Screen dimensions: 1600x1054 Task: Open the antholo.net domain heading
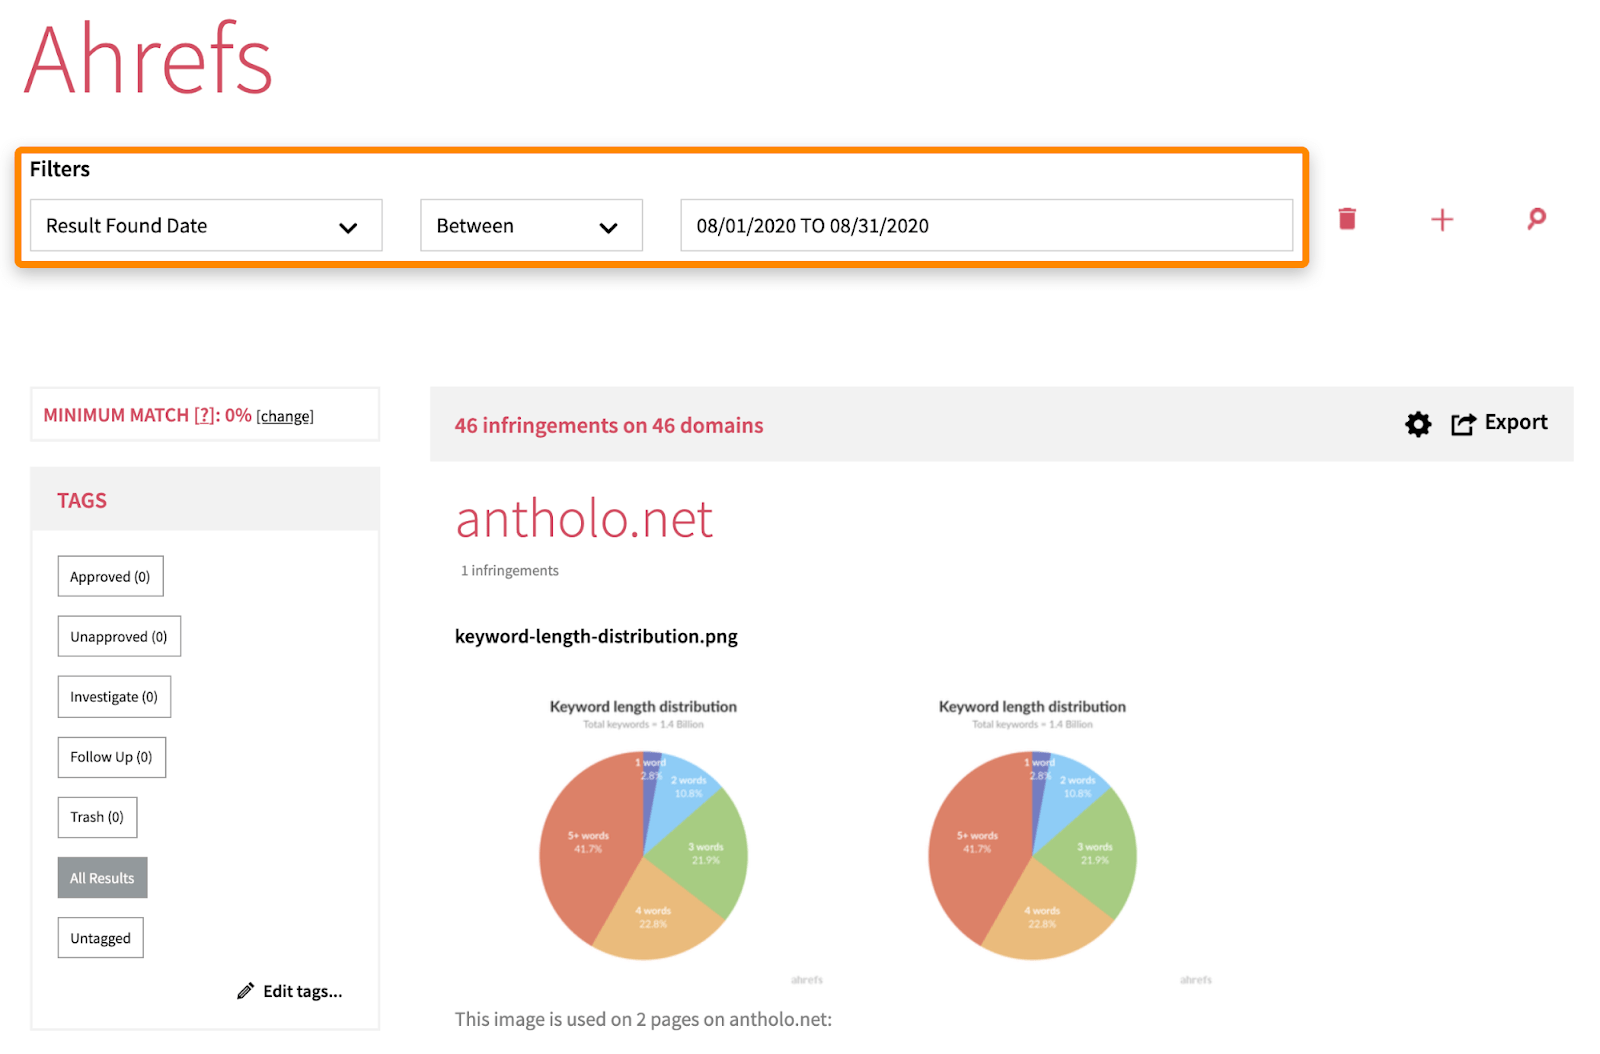click(584, 520)
